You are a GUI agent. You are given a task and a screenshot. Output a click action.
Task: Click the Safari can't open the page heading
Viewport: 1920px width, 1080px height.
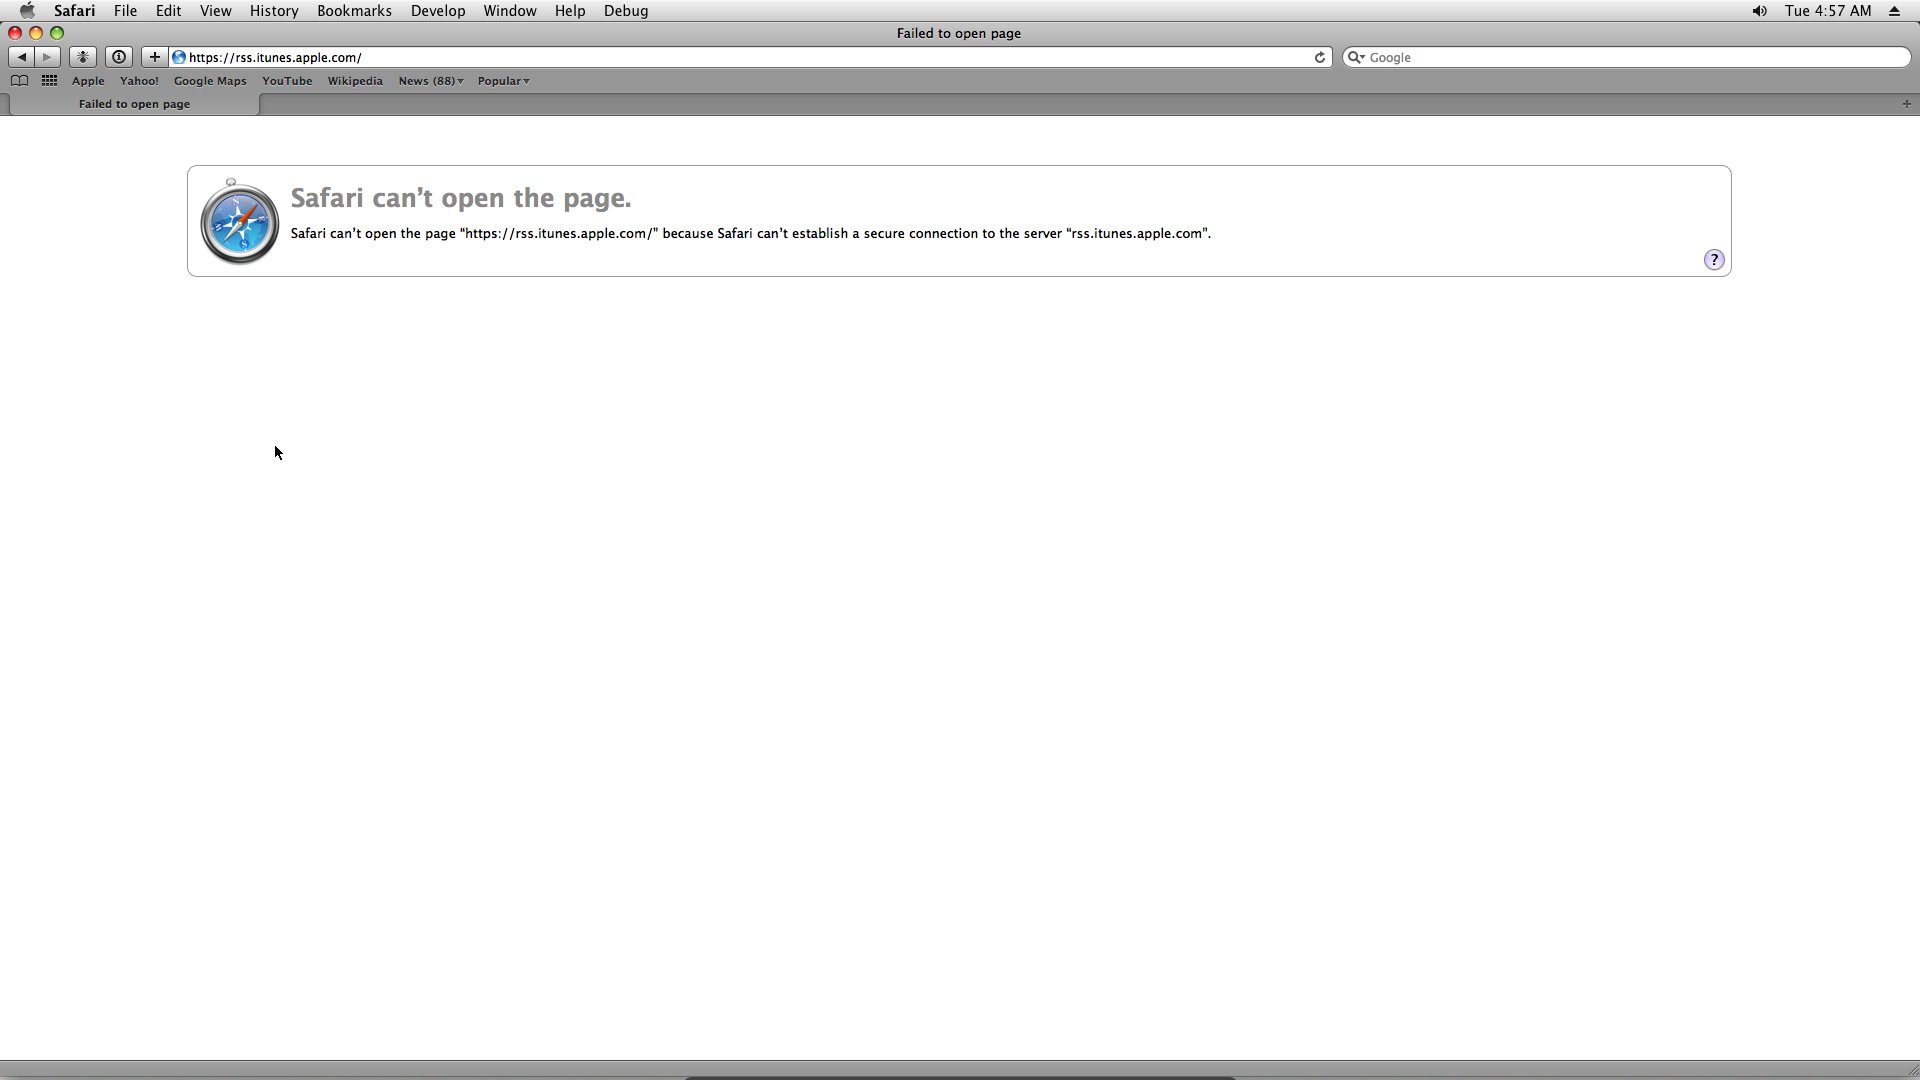pos(461,198)
